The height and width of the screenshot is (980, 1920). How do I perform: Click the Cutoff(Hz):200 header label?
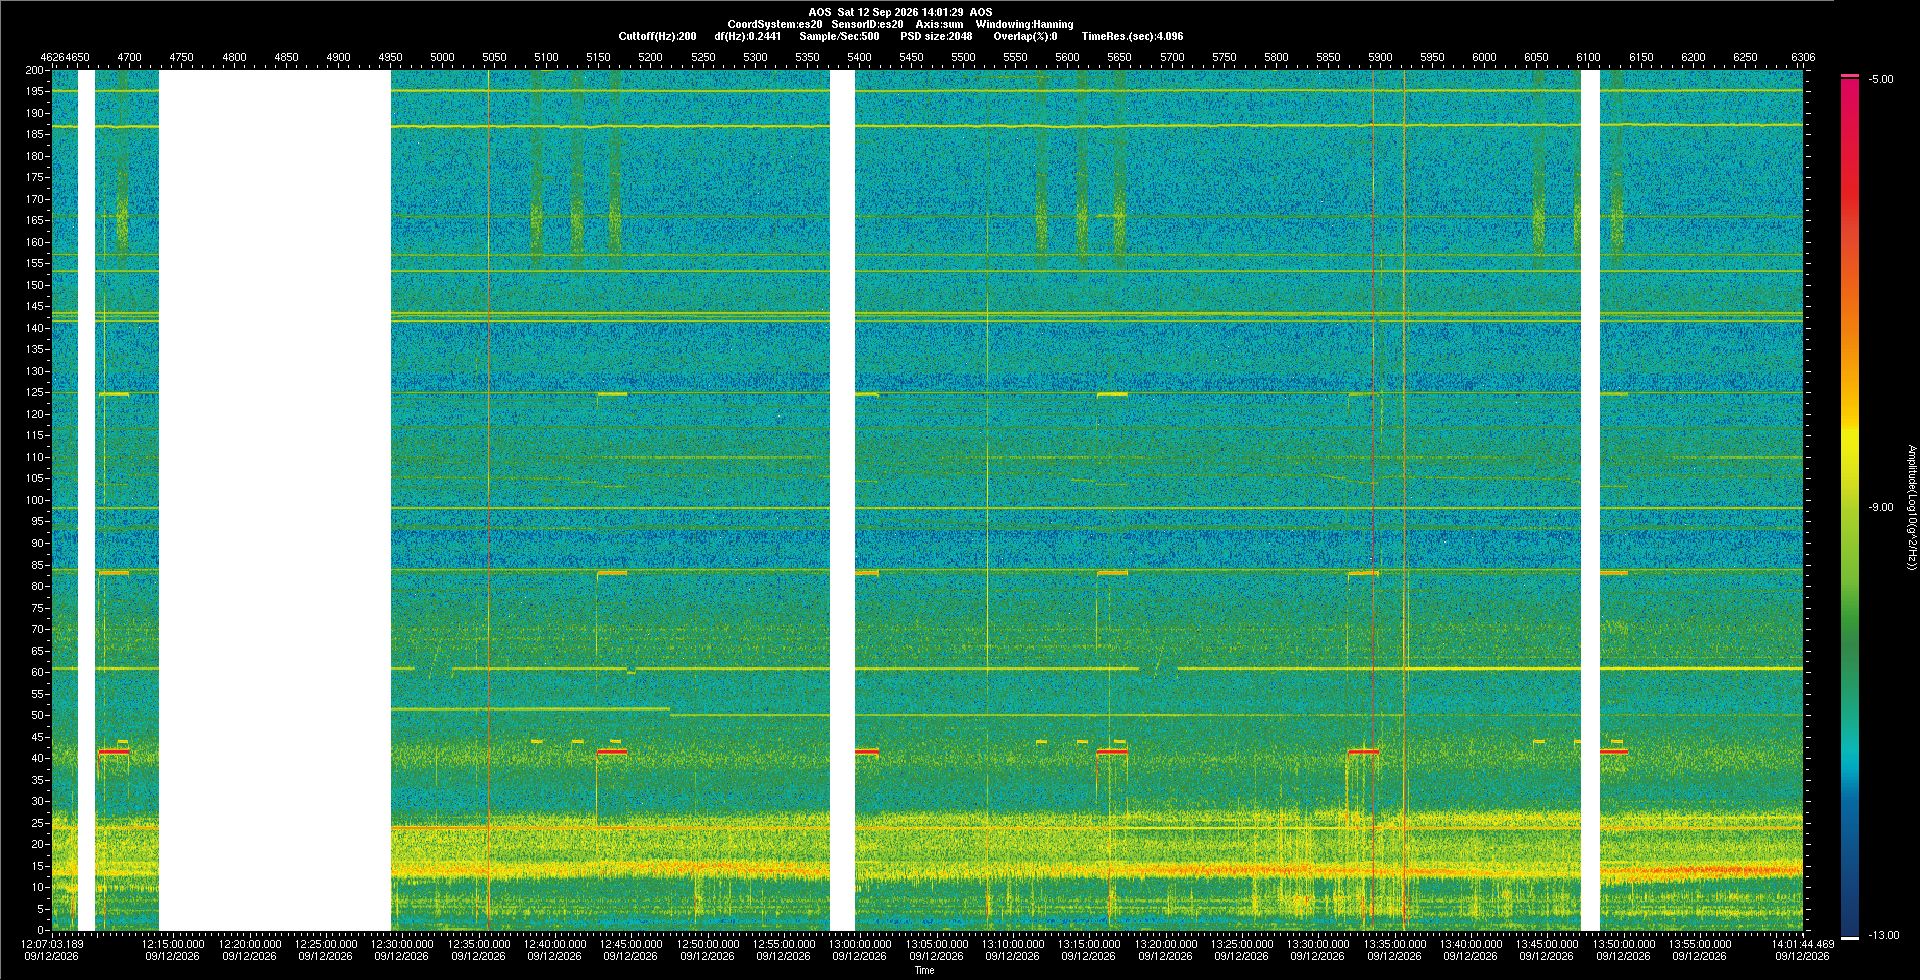pyautogui.click(x=657, y=36)
